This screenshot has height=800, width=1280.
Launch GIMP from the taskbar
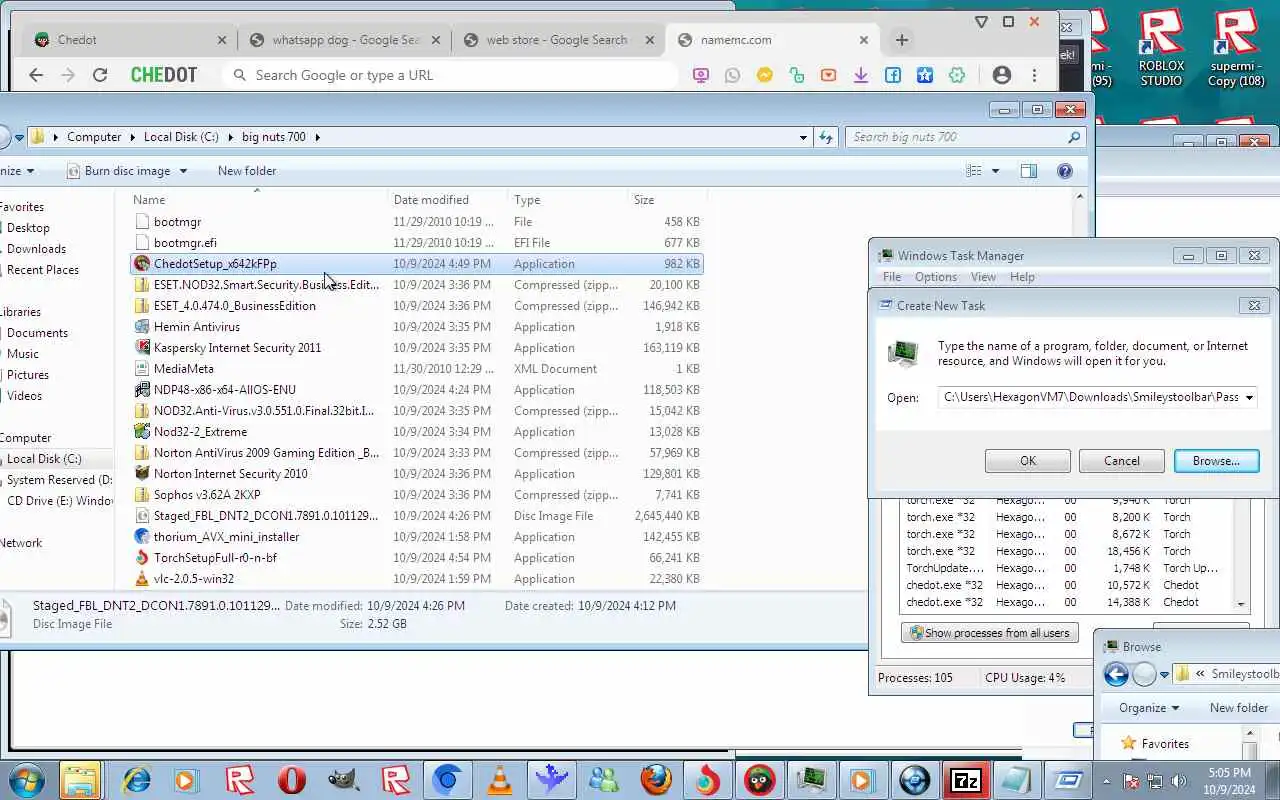343,780
